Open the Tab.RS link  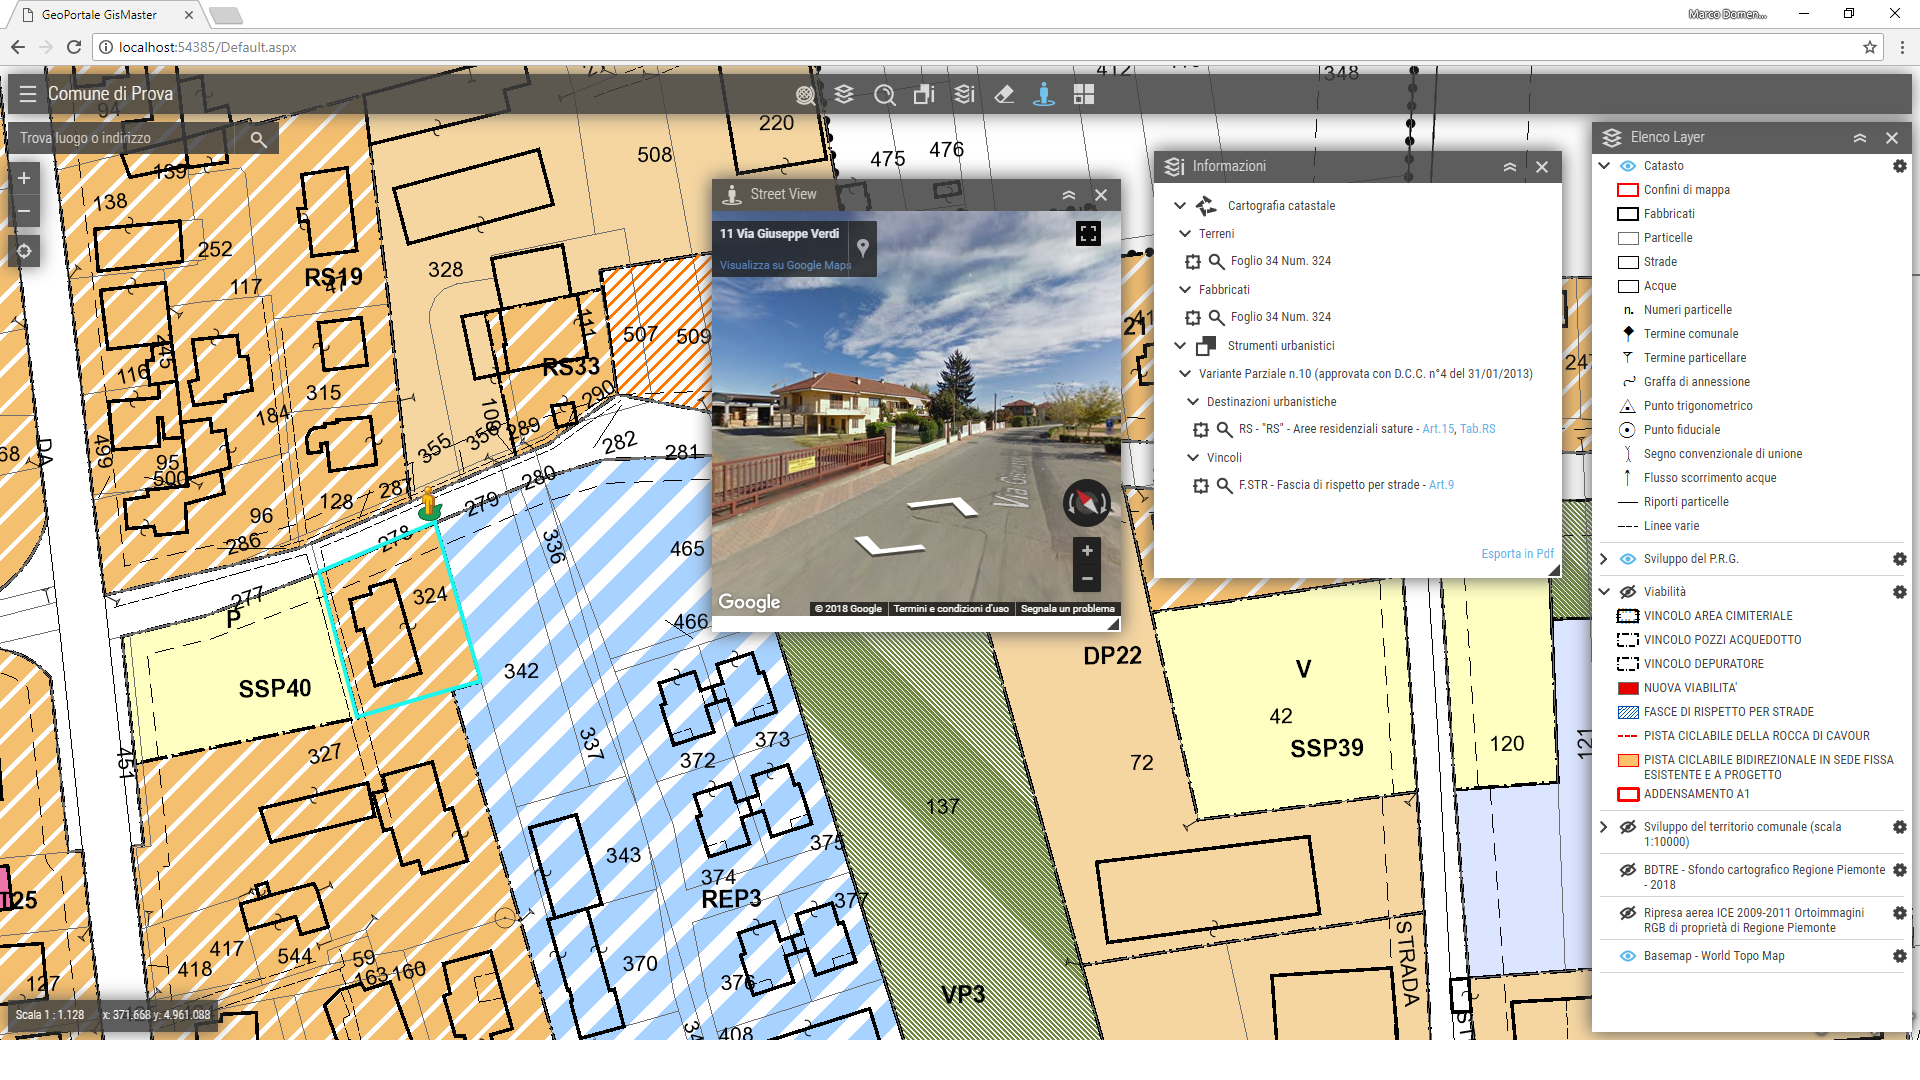click(1478, 429)
